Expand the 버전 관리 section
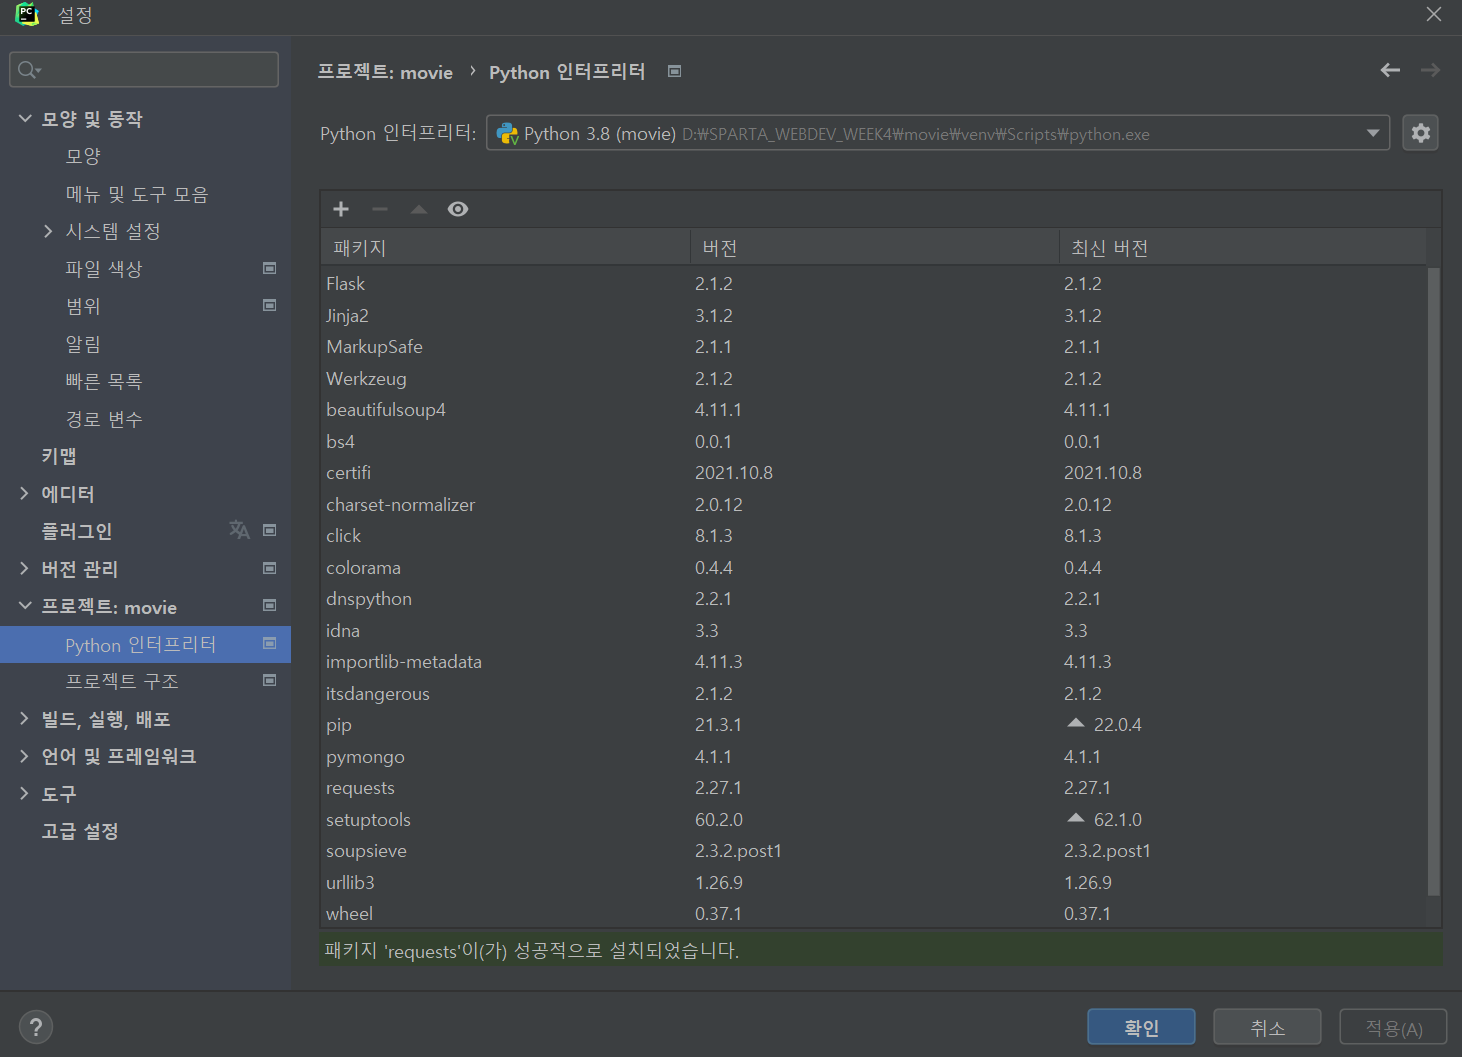Image resolution: width=1462 pixels, height=1057 pixels. point(25,568)
